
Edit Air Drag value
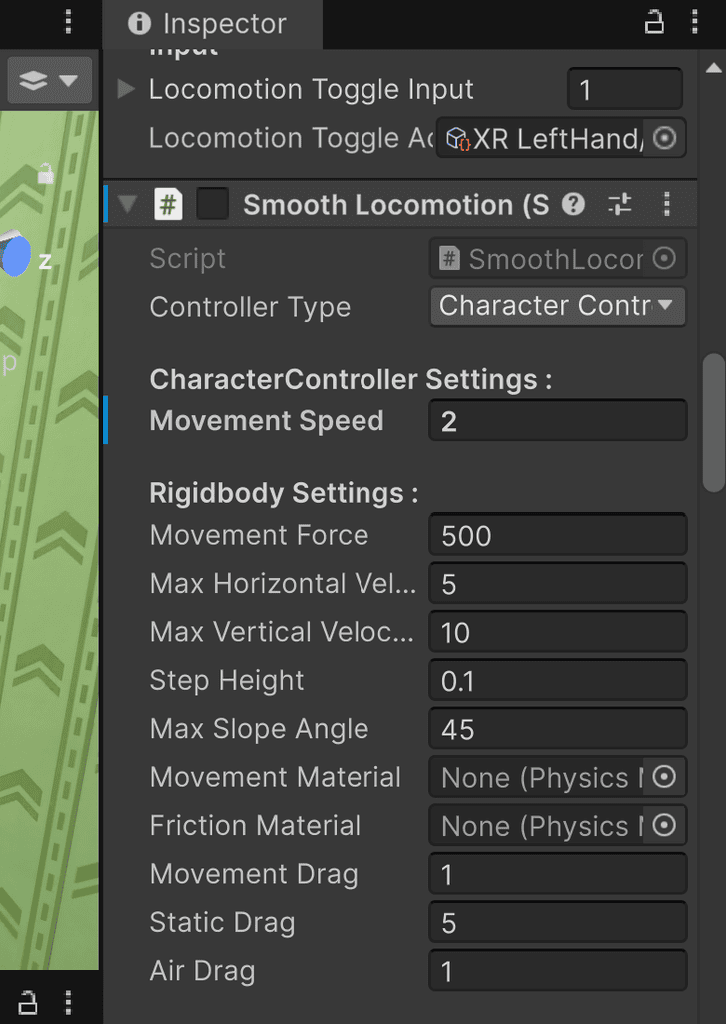point(558,971)
